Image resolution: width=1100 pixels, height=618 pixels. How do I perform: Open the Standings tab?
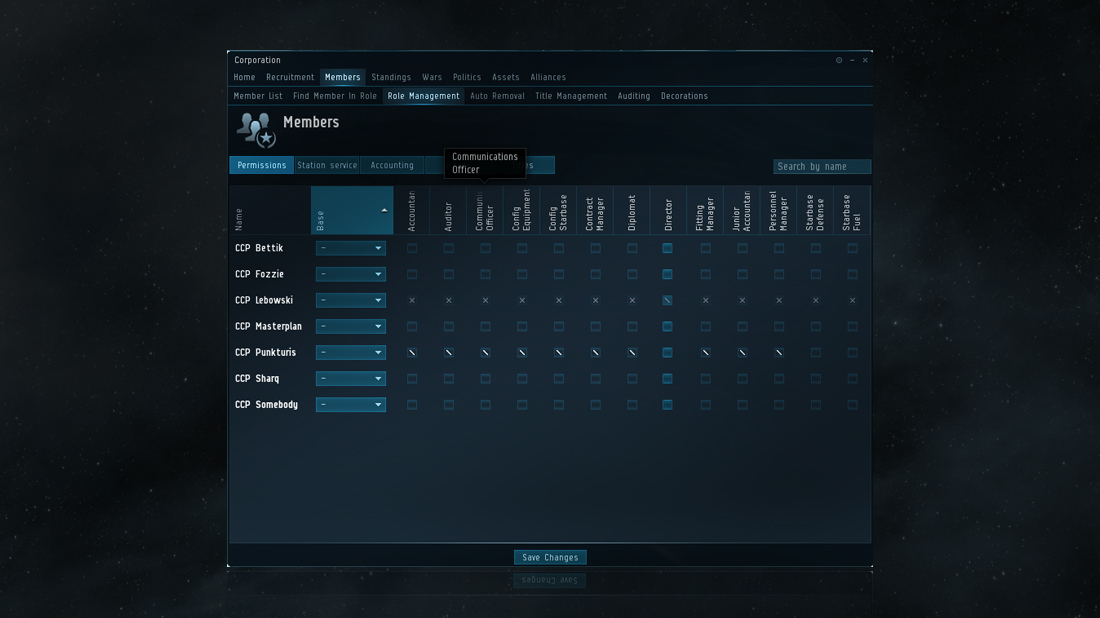(x=391, y=77)
